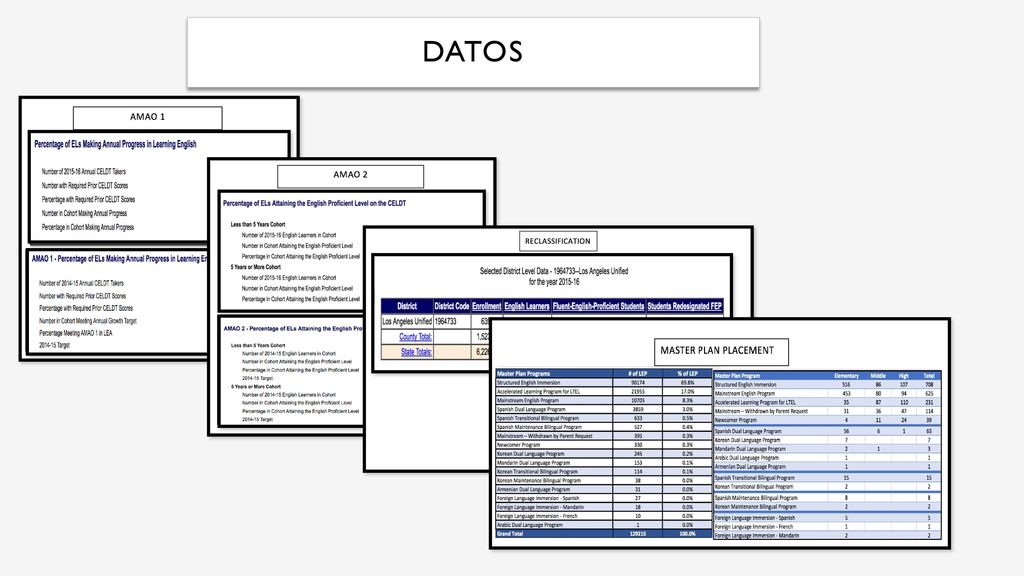The height and width of the screenshot is (576, 1024).
Task: Click the Total column header
Action: (929, 376)
